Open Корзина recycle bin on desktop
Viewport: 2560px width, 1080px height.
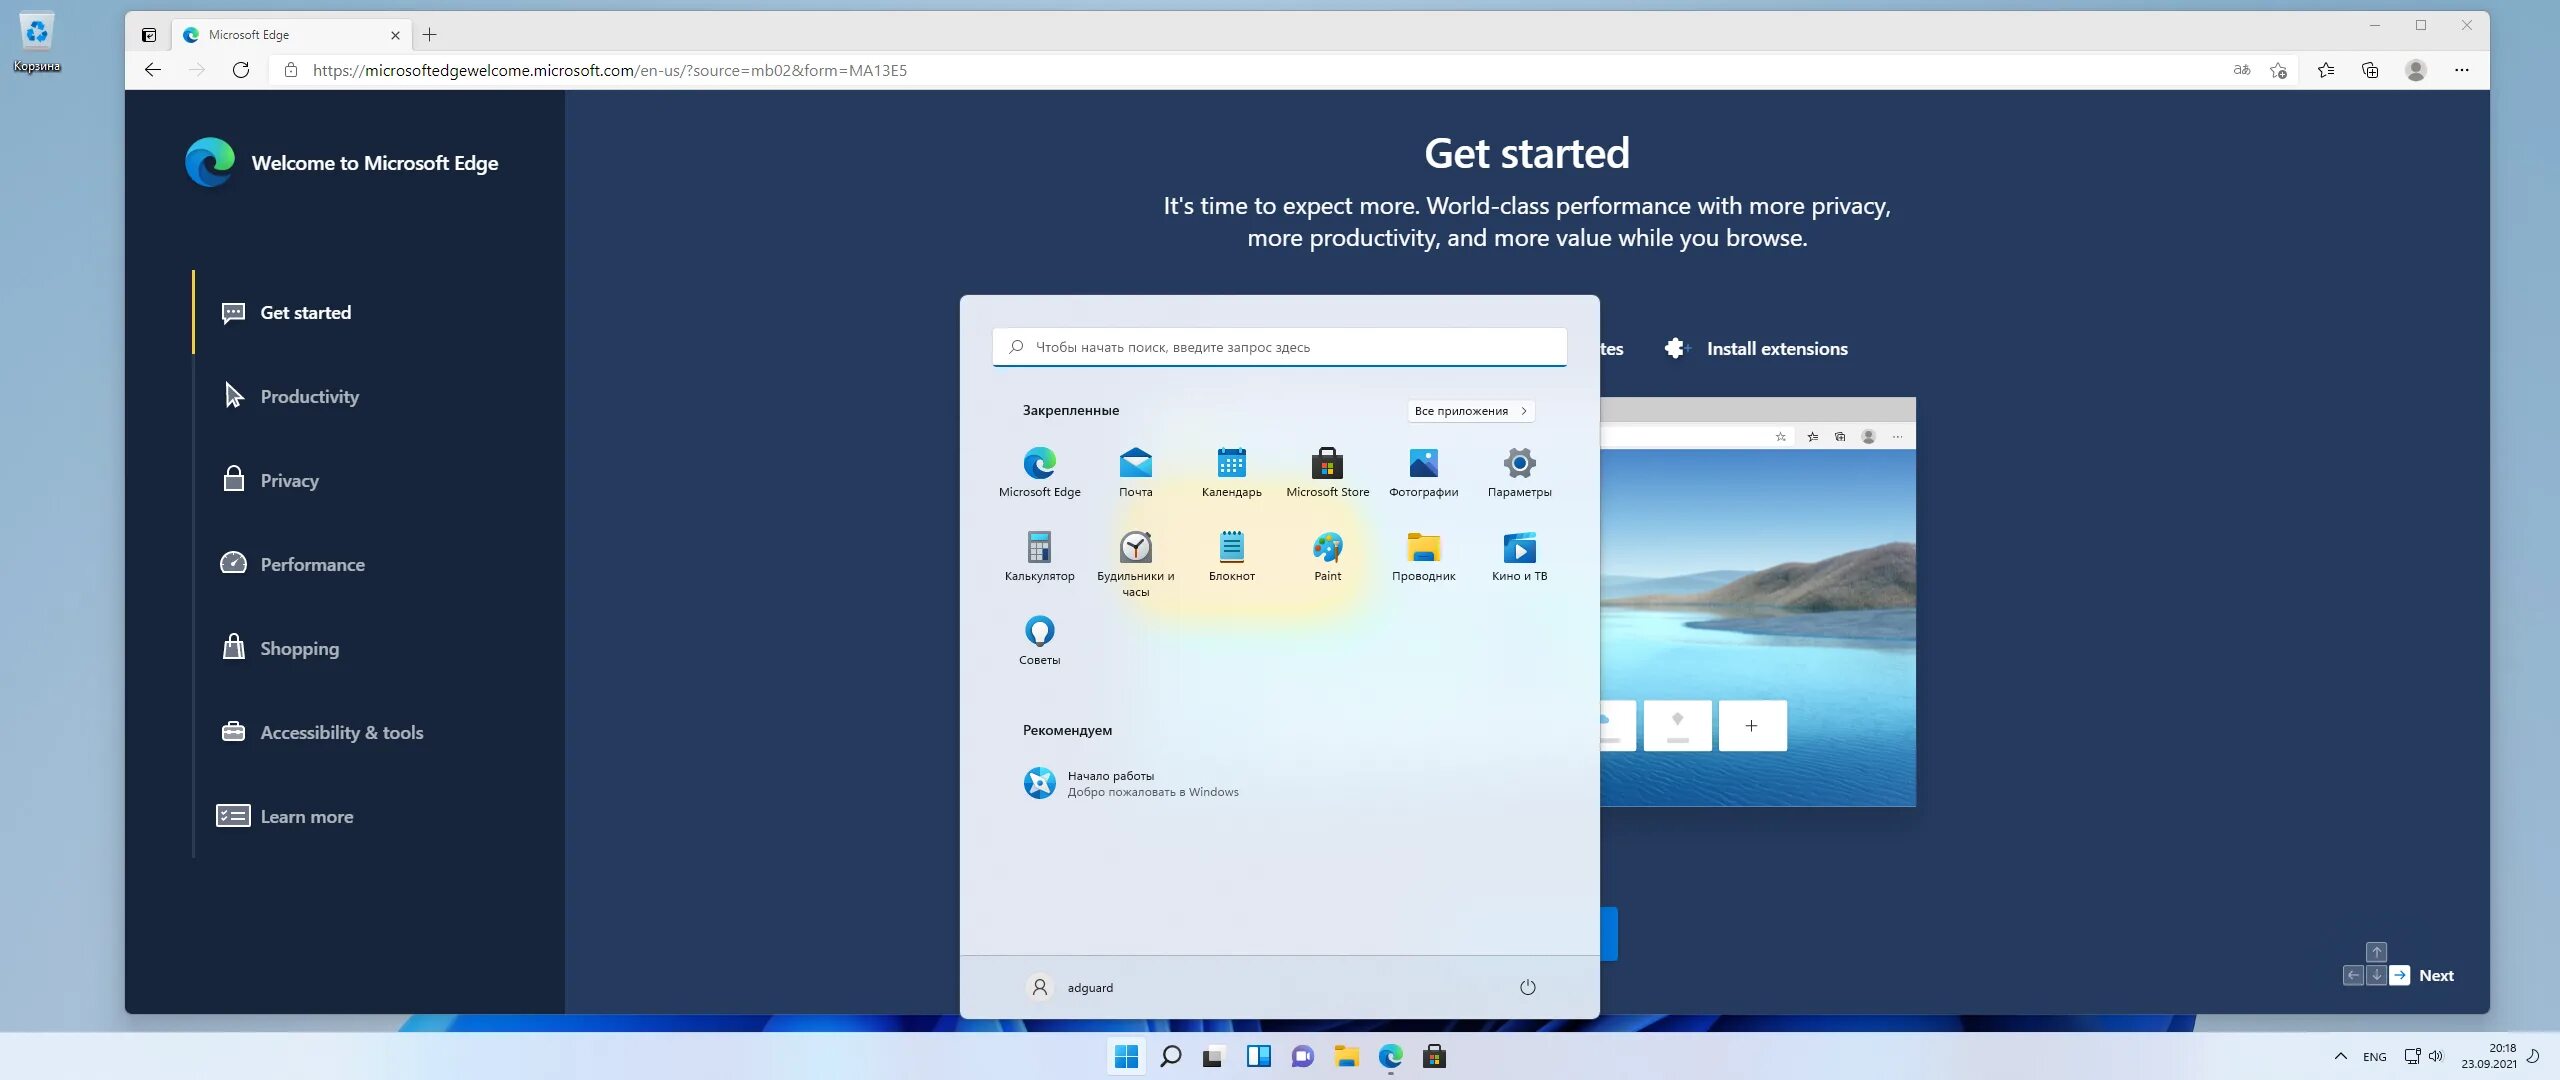pos(37,42)
